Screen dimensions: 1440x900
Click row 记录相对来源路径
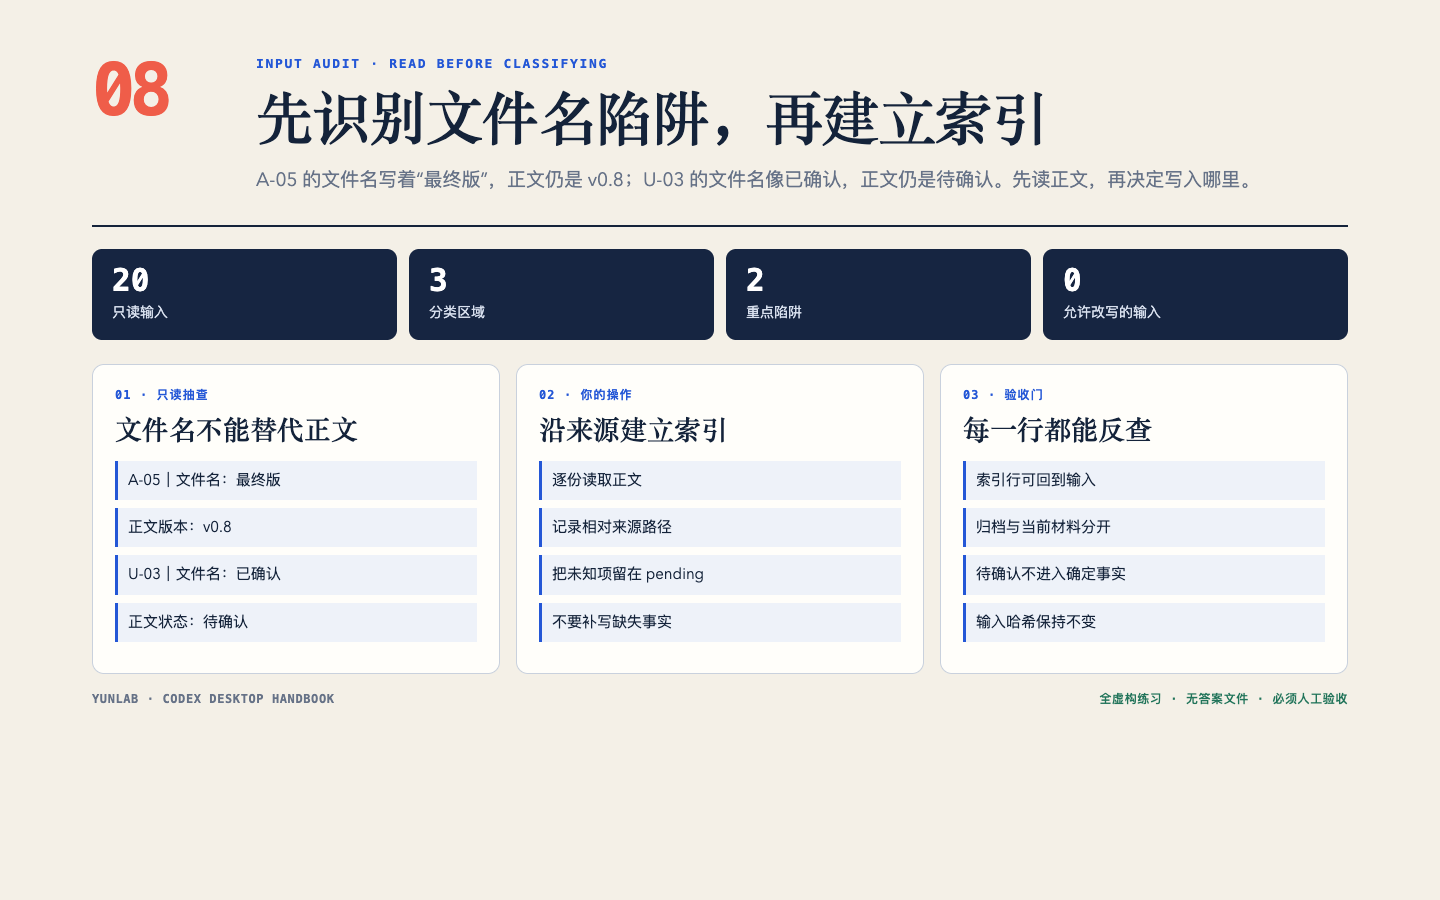[x=720, y=527]
